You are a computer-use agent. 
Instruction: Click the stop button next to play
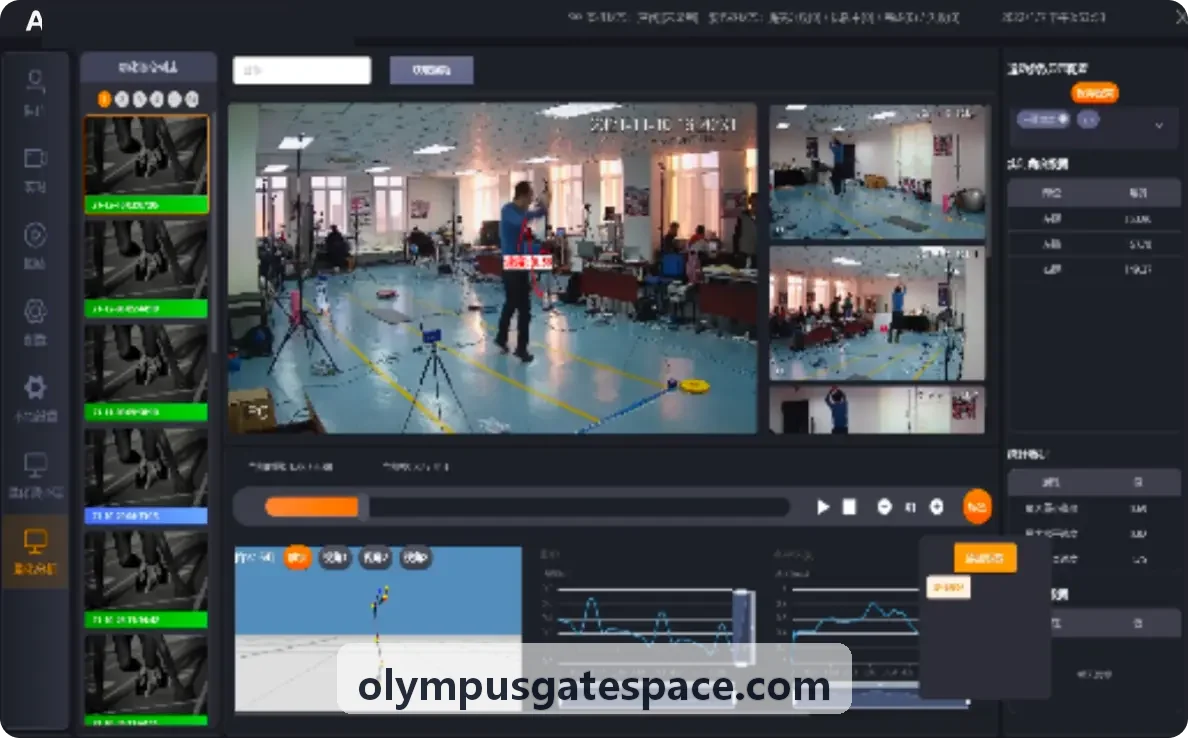(849, 507)
